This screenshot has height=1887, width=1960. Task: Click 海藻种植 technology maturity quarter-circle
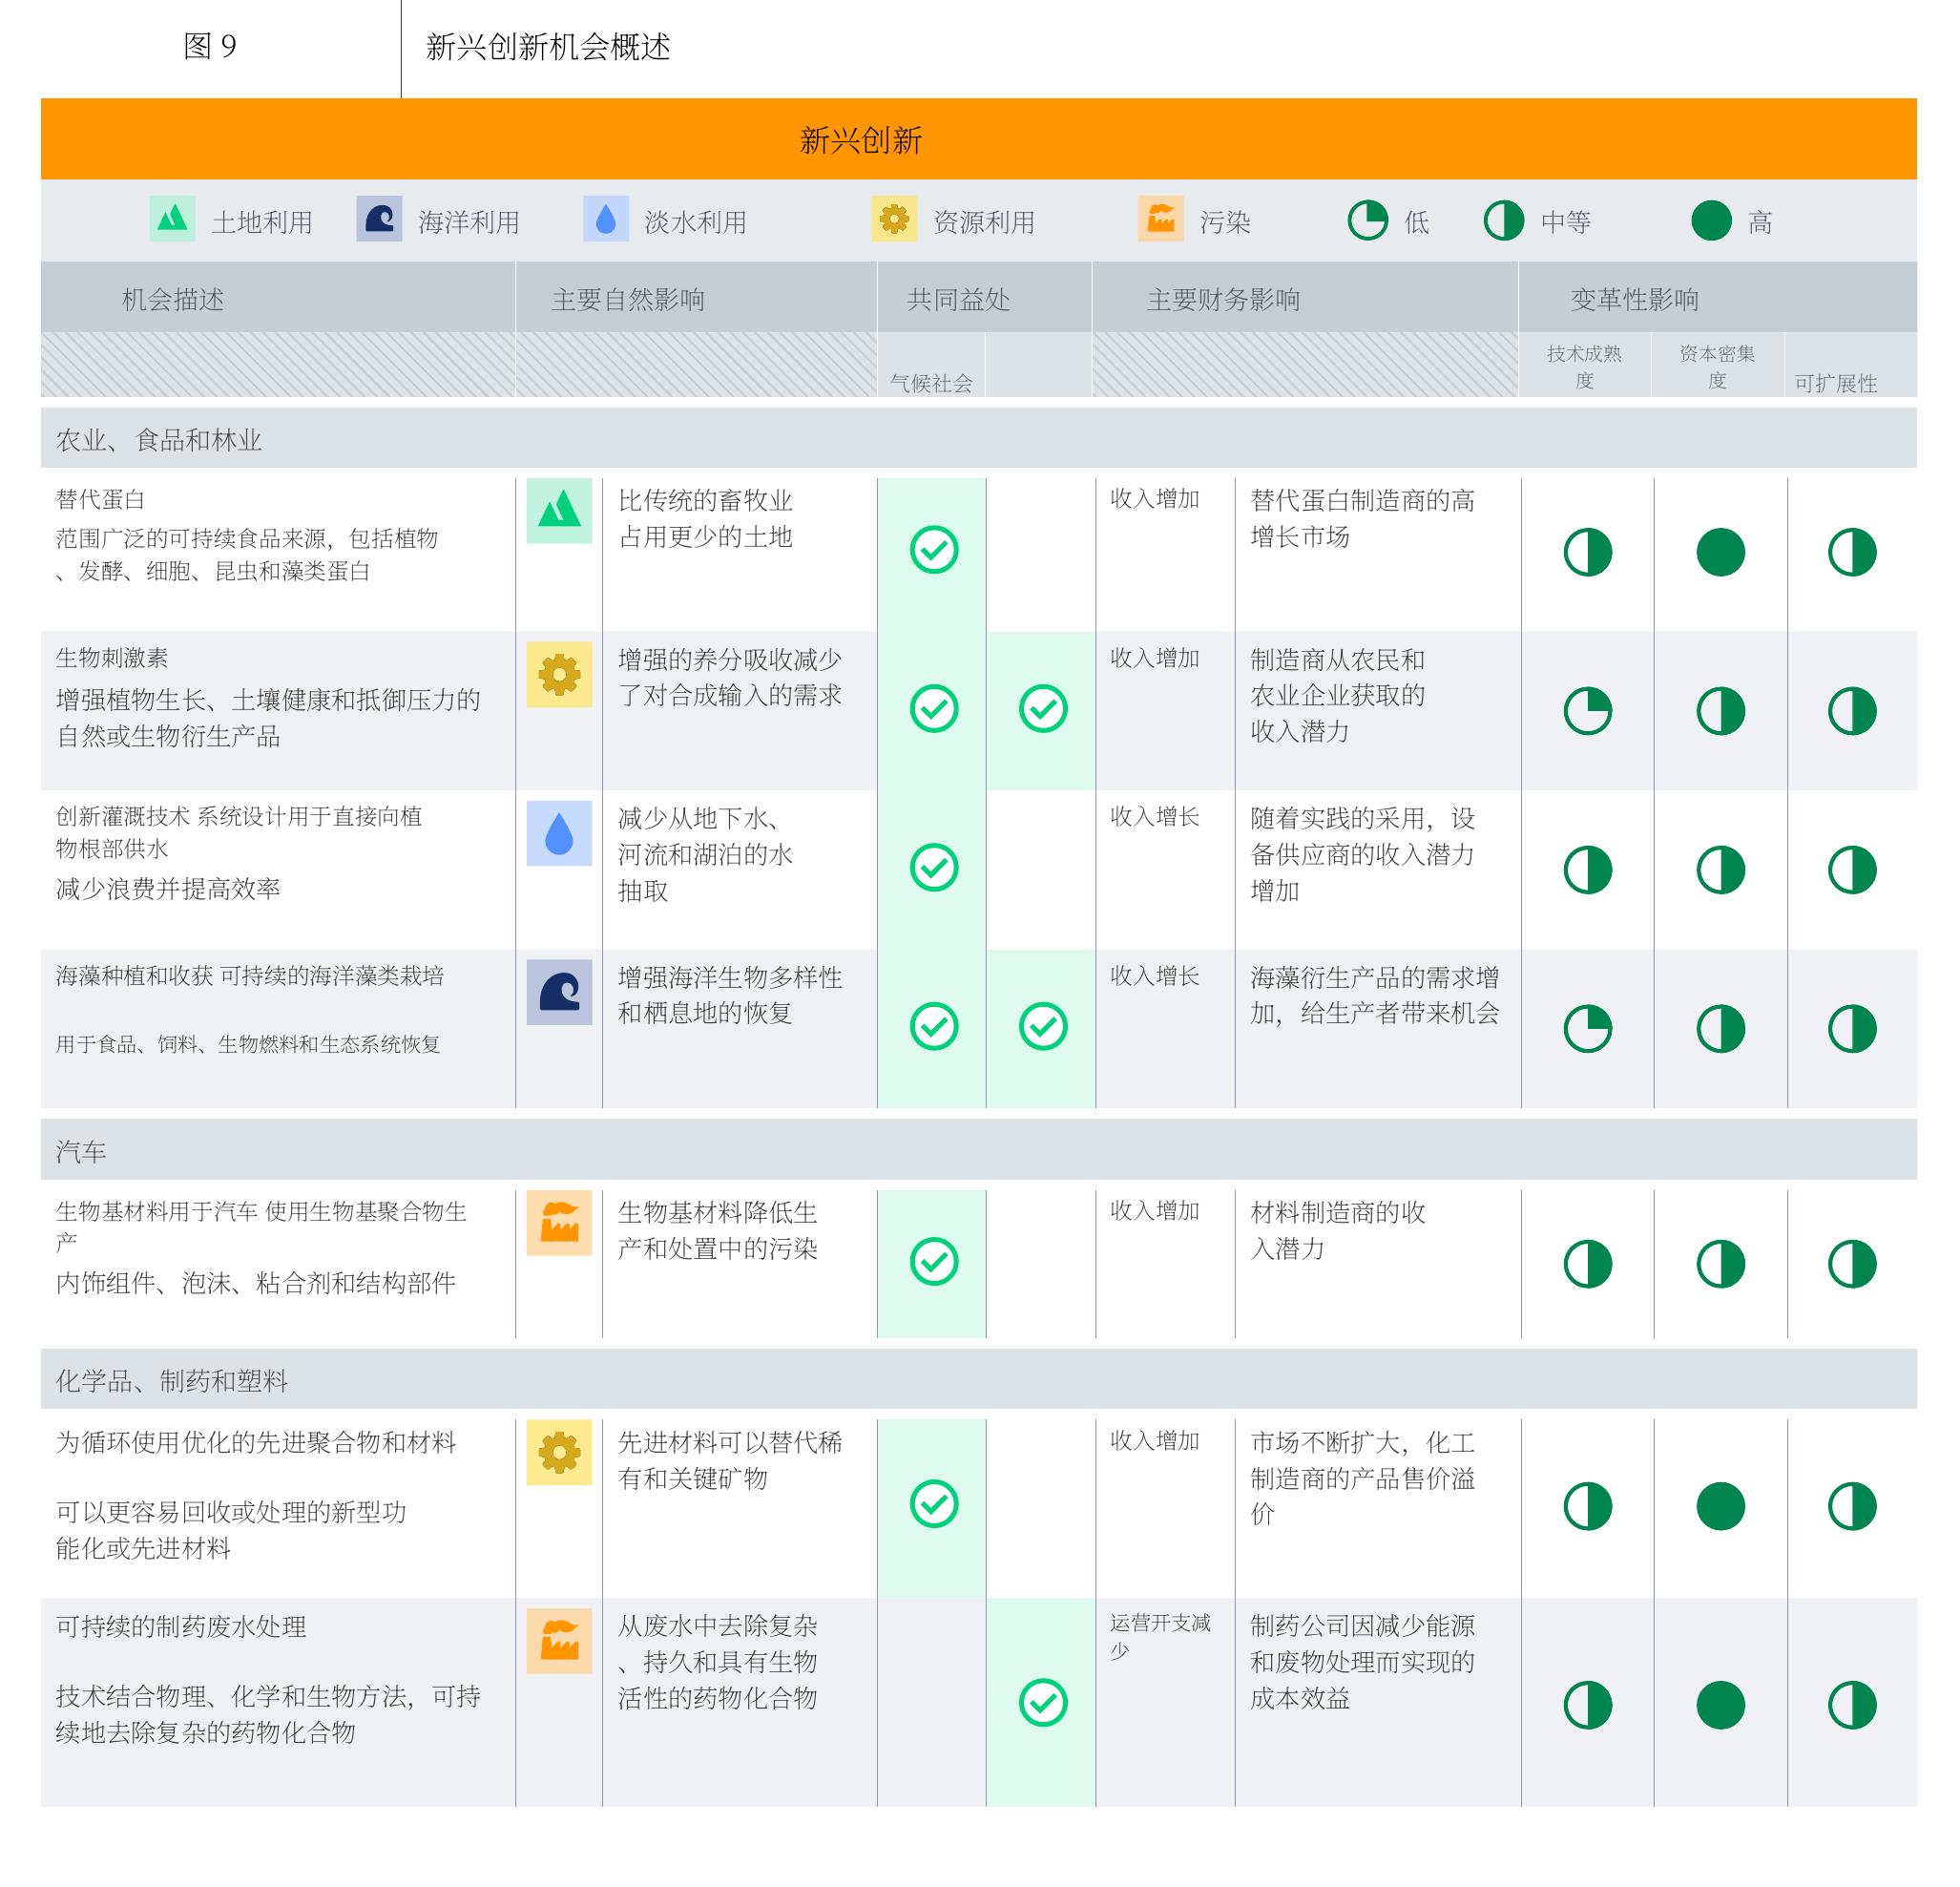click(1587, 1029)
